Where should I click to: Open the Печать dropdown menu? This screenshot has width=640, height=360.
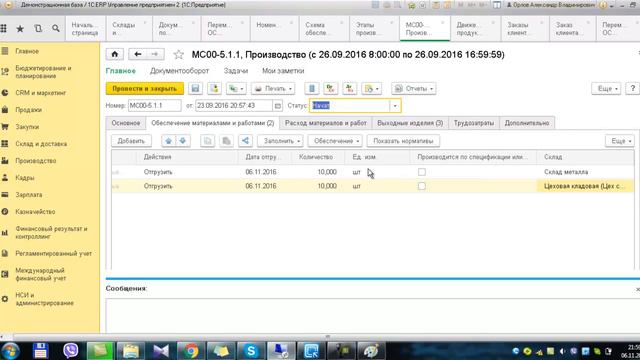point(273,89)
